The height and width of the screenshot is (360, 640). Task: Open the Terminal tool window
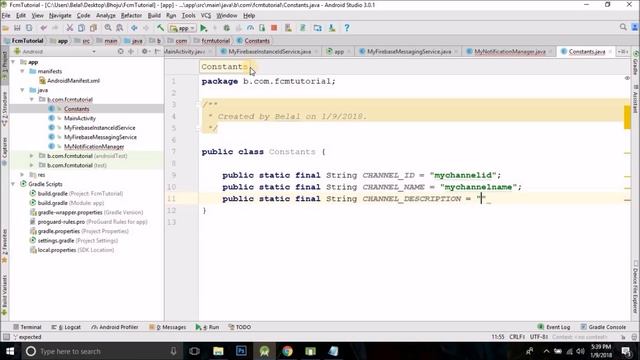point(27,327)
